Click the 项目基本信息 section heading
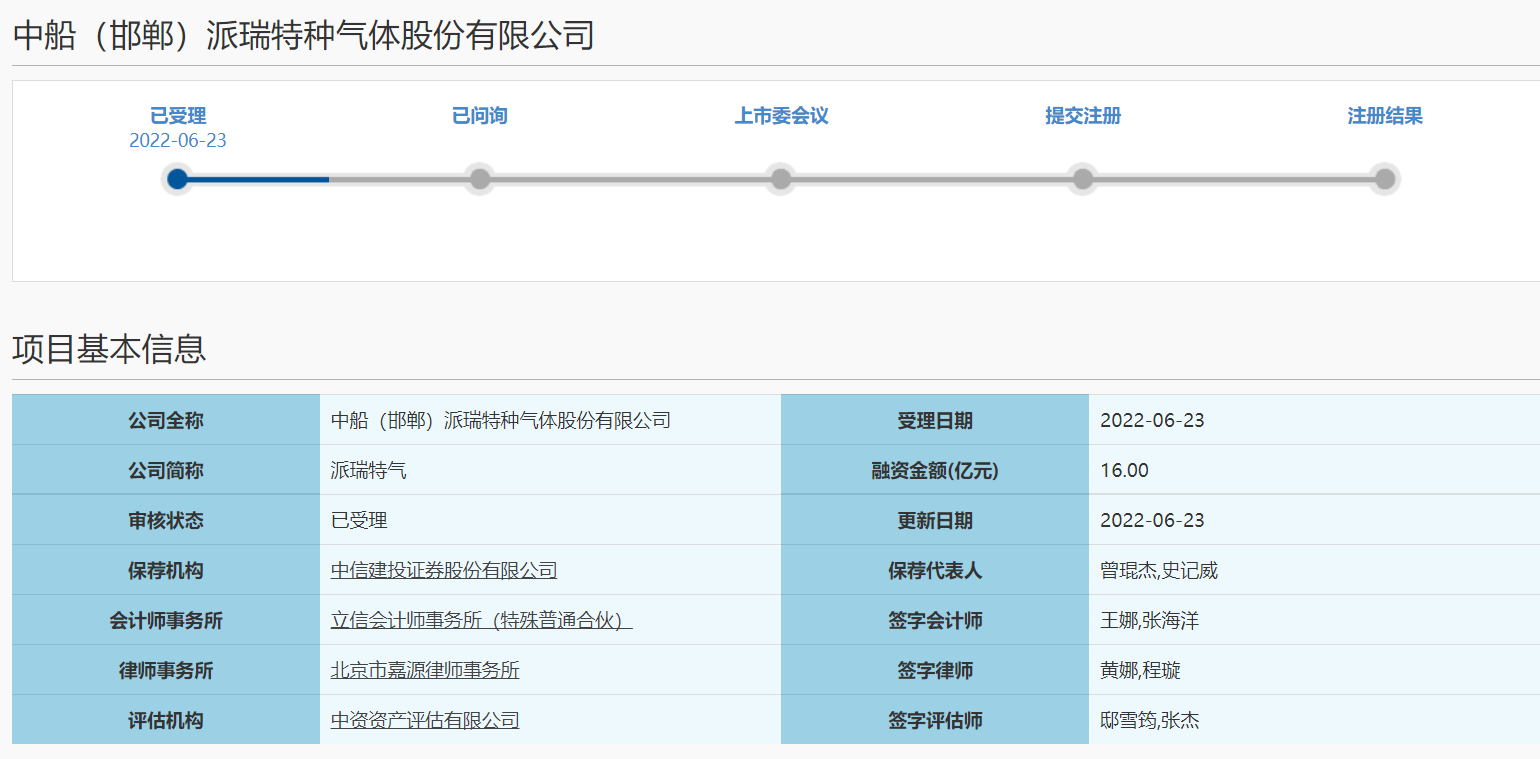The width and height of the screenshot is (1540, 759). tap(109, 349)
